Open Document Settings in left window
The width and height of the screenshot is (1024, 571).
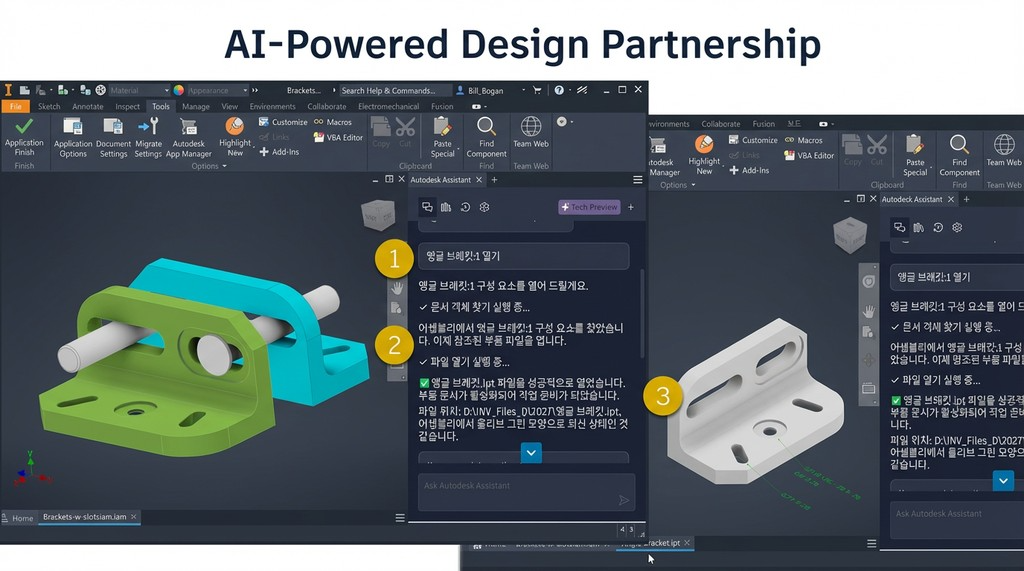pos(114,138)
